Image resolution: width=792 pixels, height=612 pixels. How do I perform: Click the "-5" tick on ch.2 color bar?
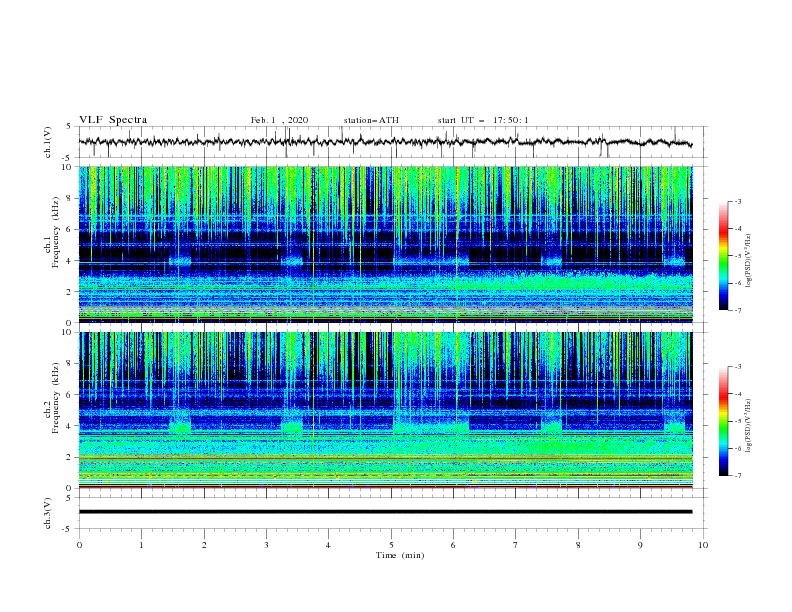[x=737, y=421]
